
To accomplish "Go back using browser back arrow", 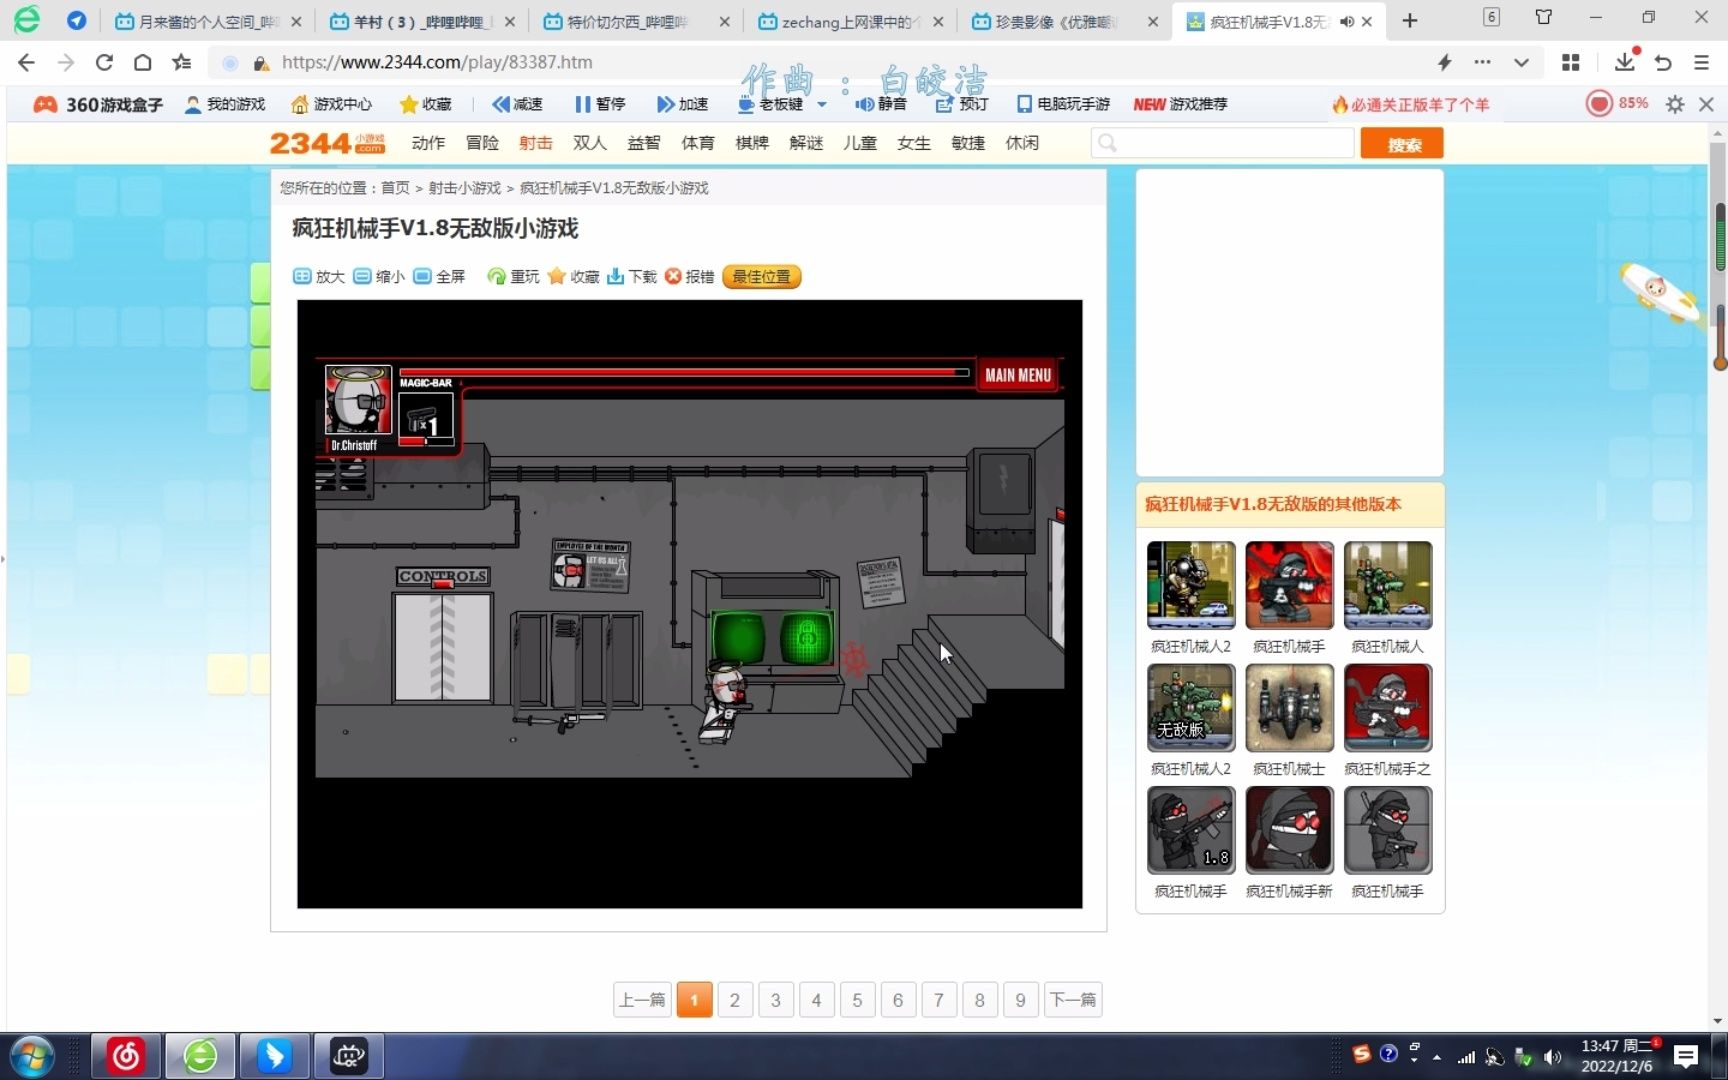I will click(x=26, y=62).
